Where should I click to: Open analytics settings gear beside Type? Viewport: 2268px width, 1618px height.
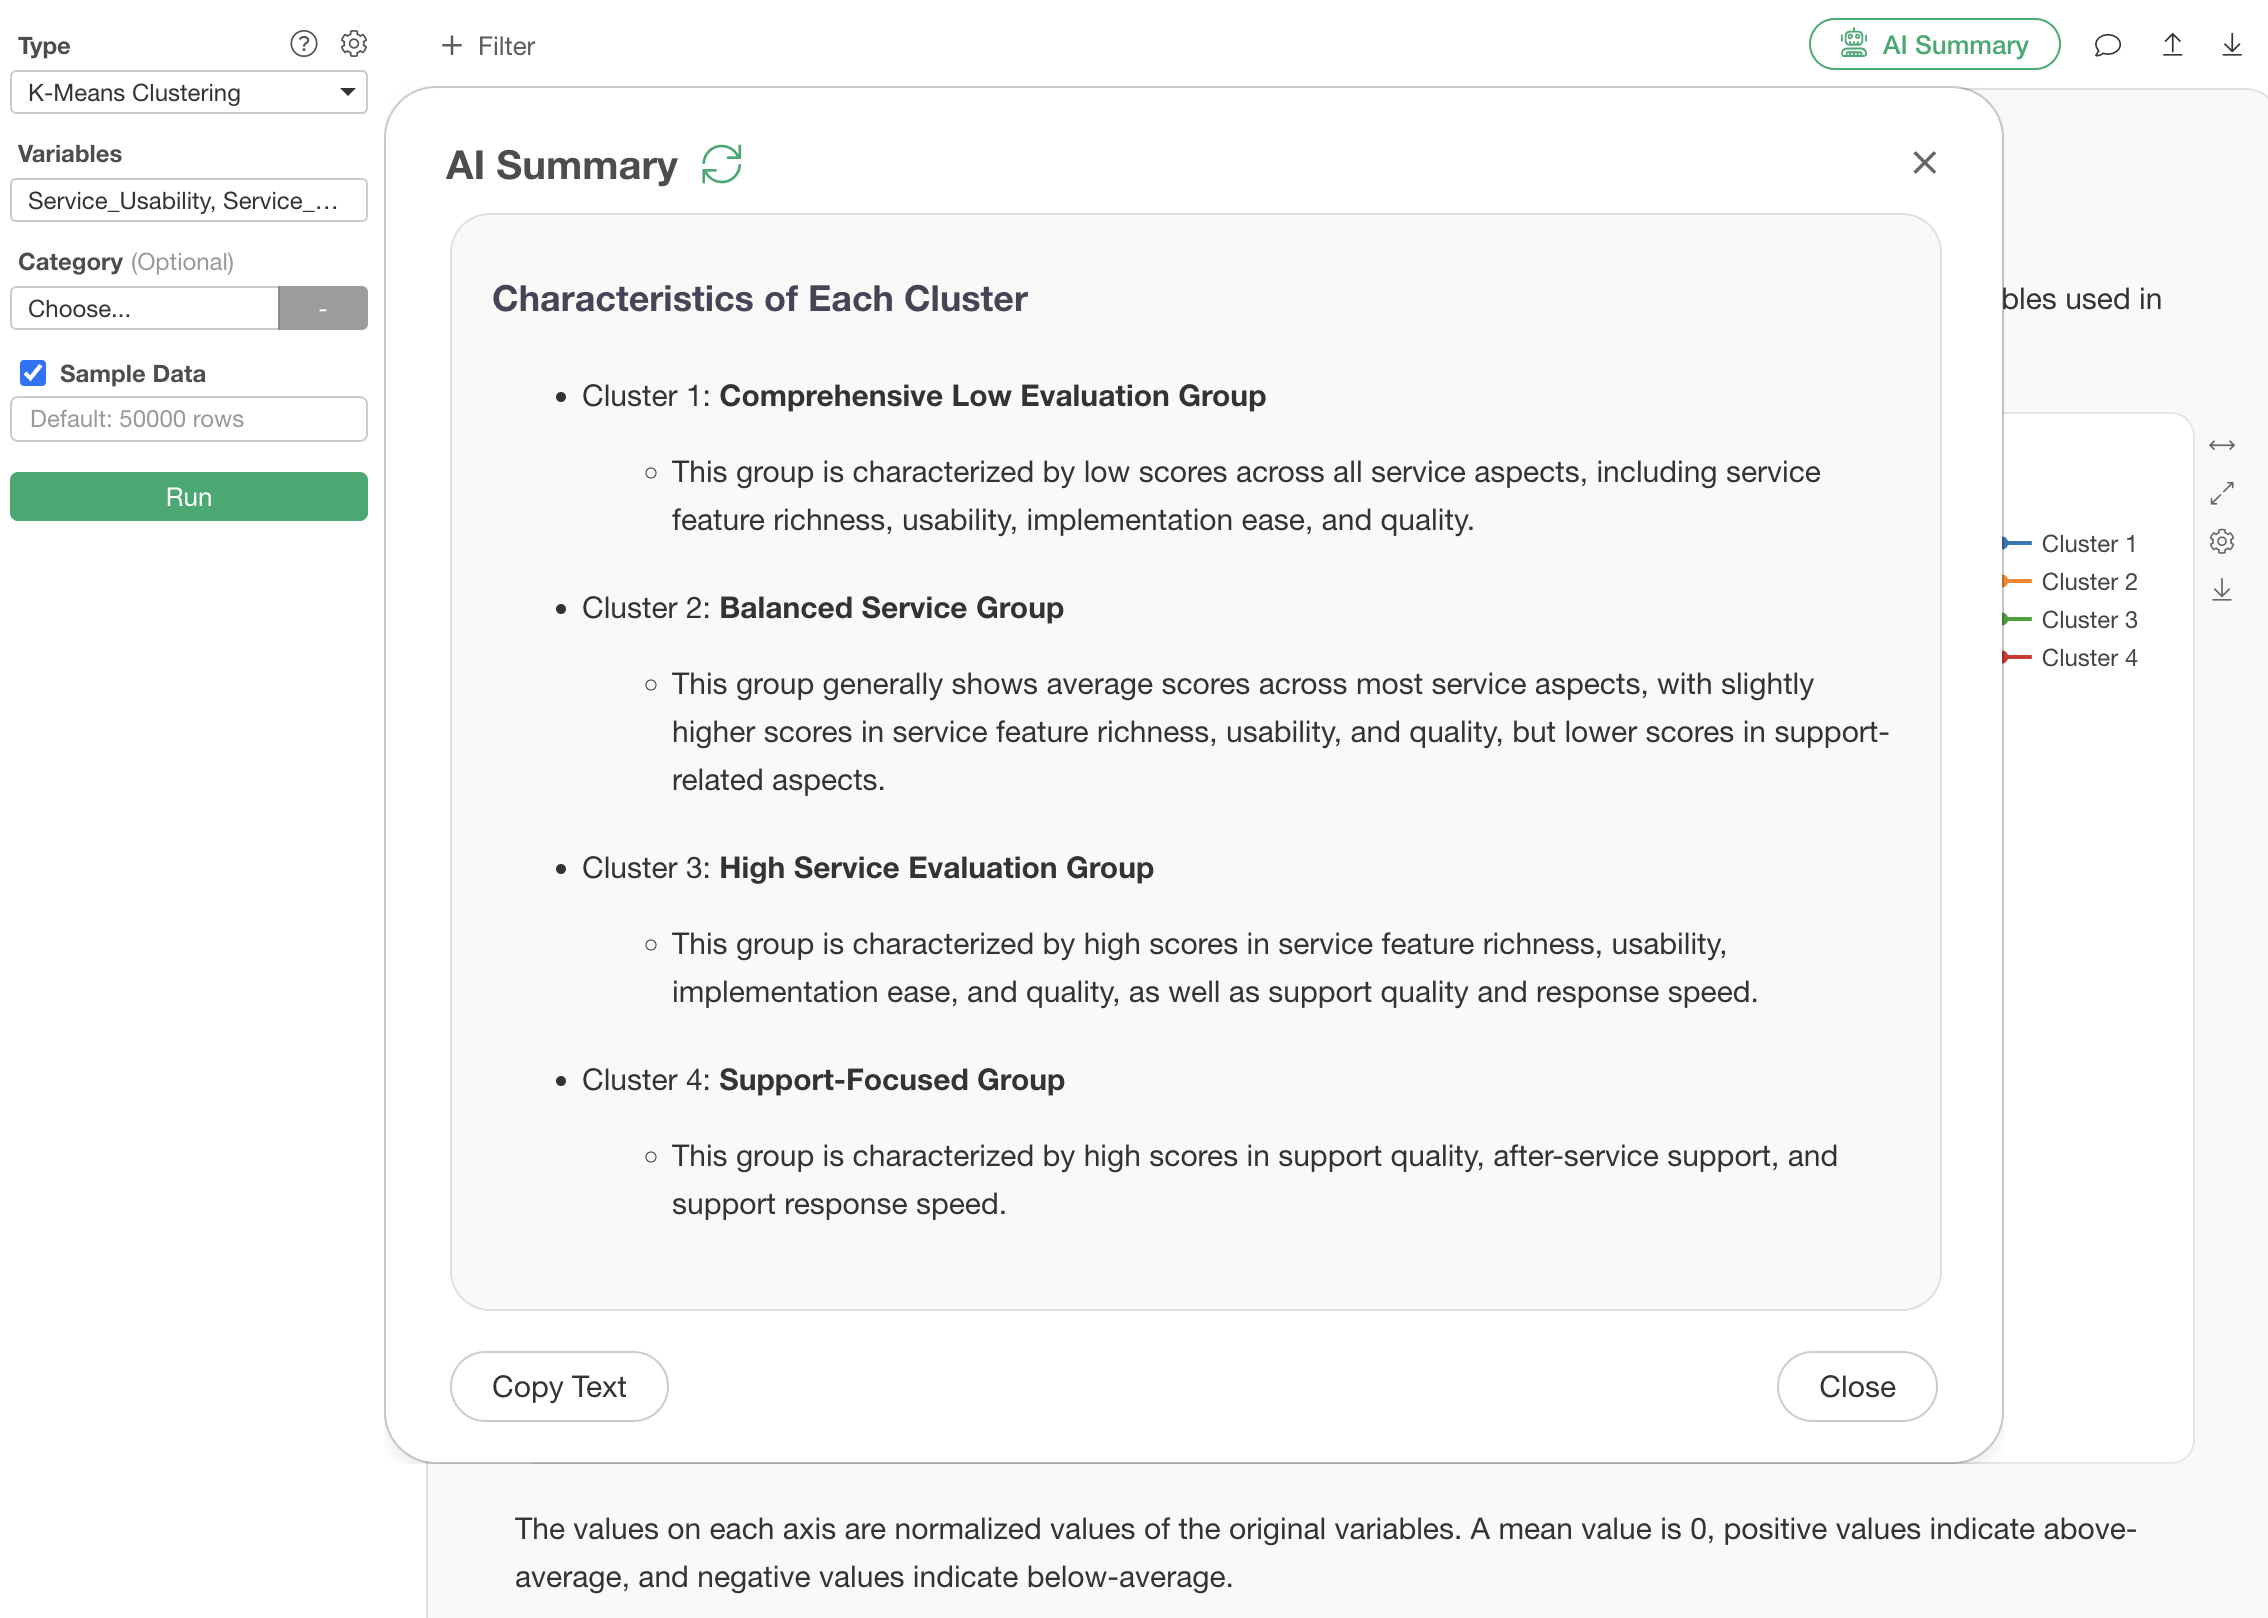354,44
